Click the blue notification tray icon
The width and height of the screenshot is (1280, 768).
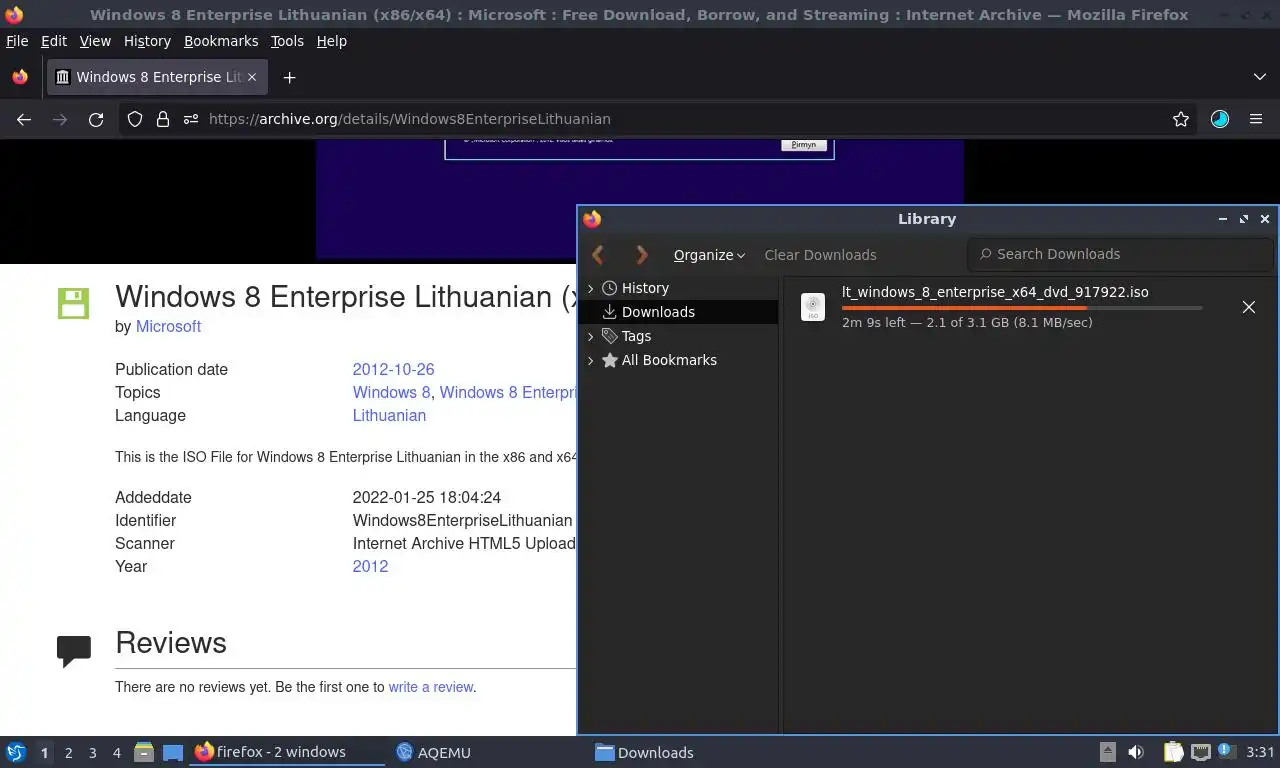point(1225,751)
